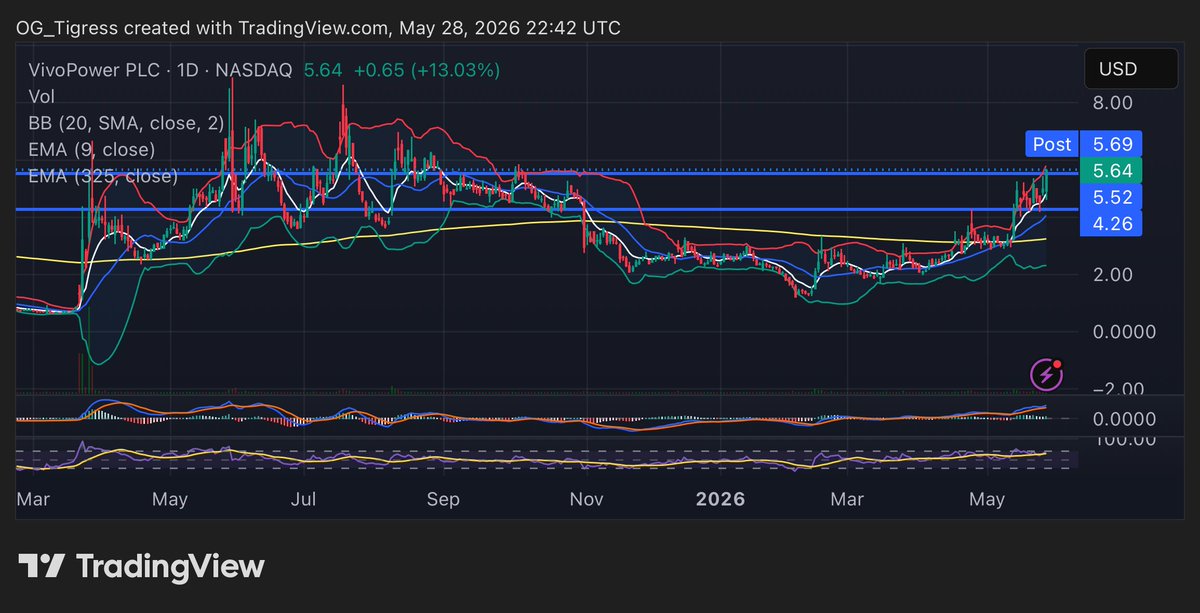Viewport: 1200px width, 613px height.
Task: Open the TradingView logo link
Action: coord(142,567)
